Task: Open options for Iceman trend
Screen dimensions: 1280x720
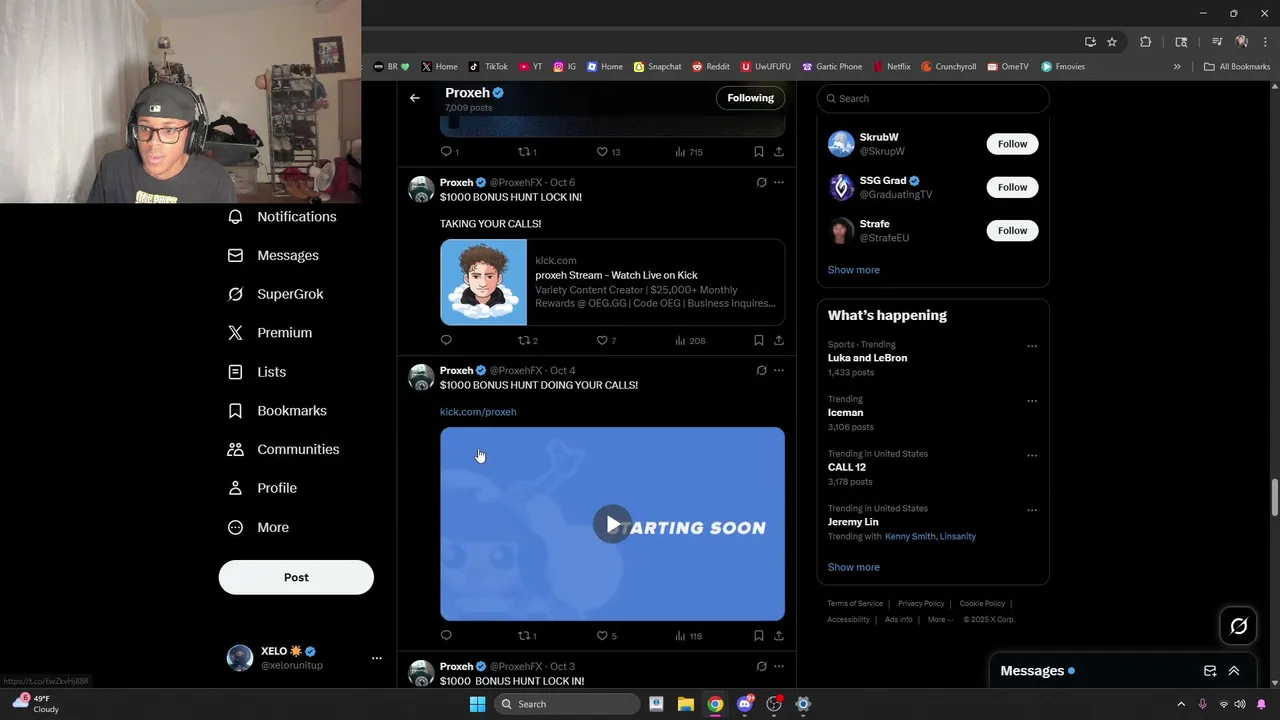Action: 1031,401
